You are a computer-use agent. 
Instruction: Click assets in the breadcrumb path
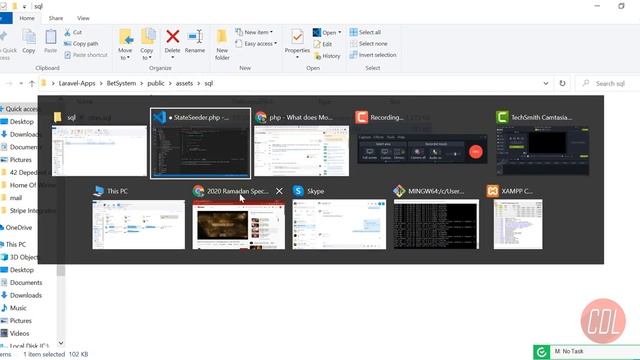[x=184, y=83]
